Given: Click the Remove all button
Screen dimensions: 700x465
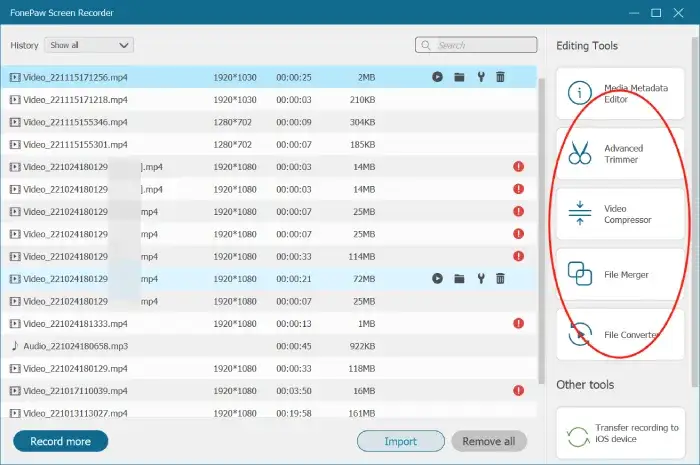Looking at the screenshot, I should (x=488, y=441).
